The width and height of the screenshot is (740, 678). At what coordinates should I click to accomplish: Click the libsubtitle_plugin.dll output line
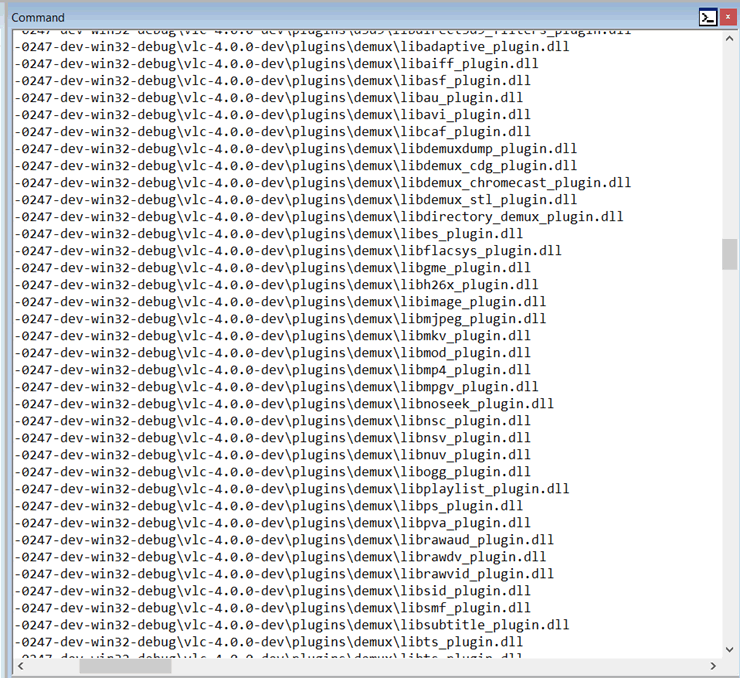click(x=292, y=625)
